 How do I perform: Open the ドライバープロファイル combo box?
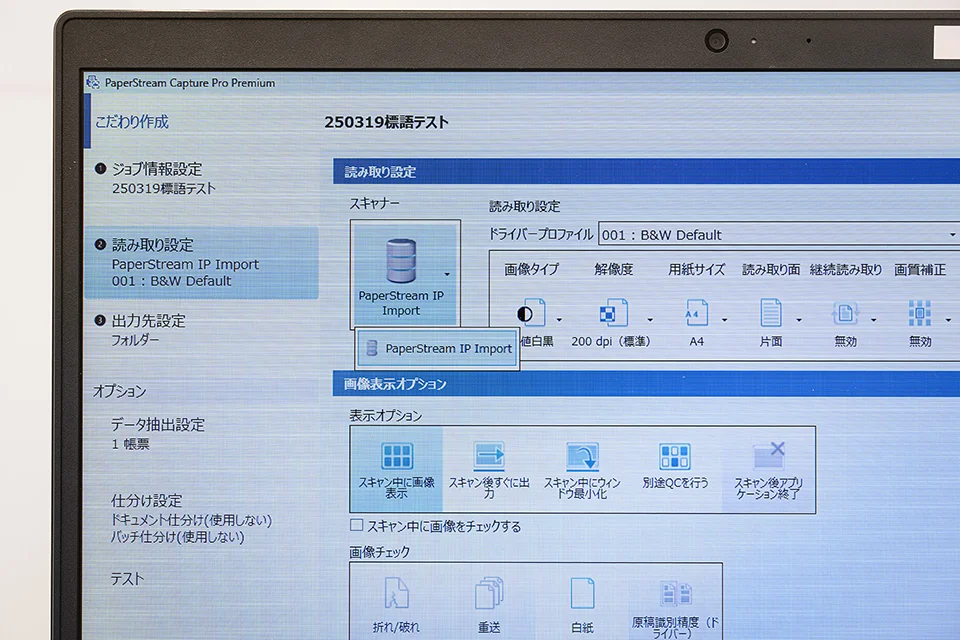pos(779,235)
